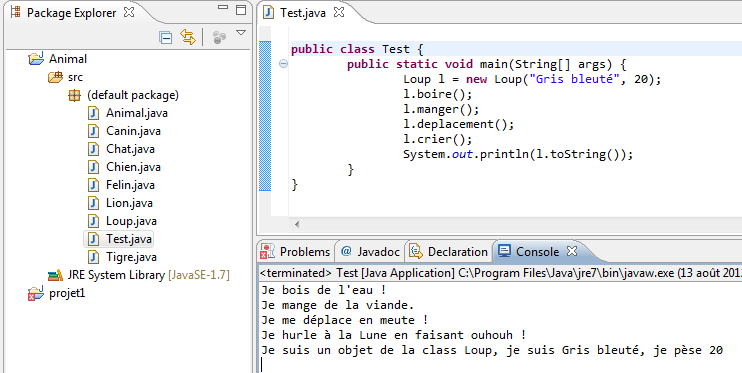The width and height of the screenshot is (742, 373).
Task: Click the Loup.java file icon
Action: point(93,221)
